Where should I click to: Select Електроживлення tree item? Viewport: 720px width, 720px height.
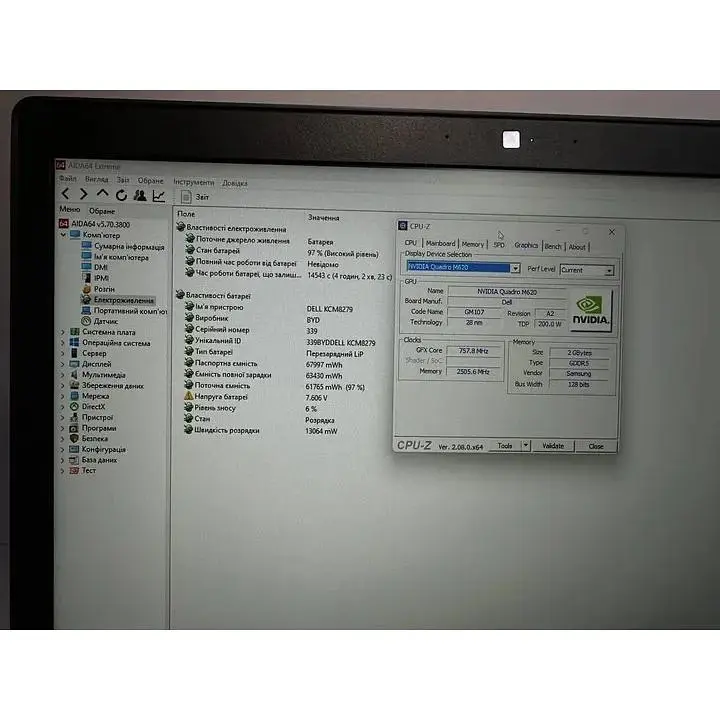click(118, 300)
